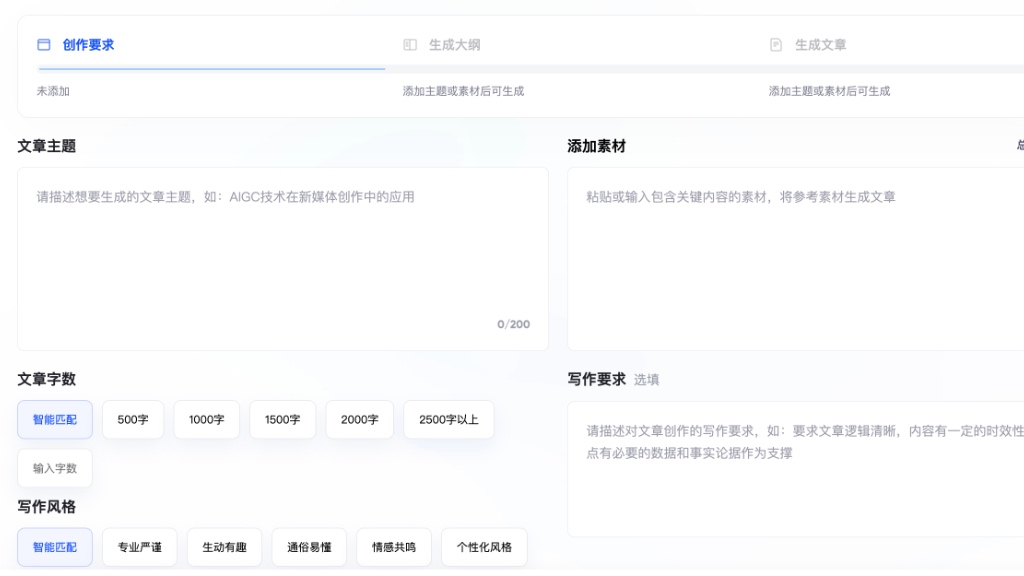Select the 1000字 word count option
This screenshot has height=576, width=1024.
click(206, 419)
